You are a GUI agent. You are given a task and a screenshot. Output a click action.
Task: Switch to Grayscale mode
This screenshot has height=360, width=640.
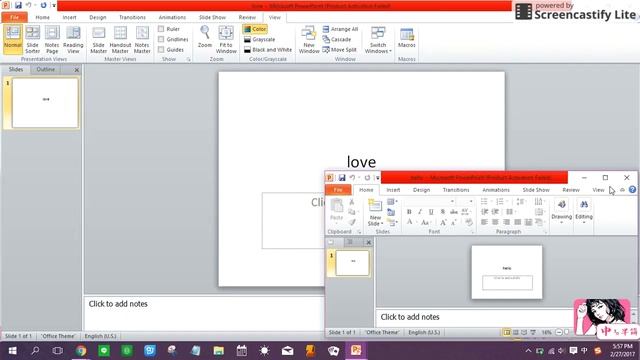(x=259, y=39)
